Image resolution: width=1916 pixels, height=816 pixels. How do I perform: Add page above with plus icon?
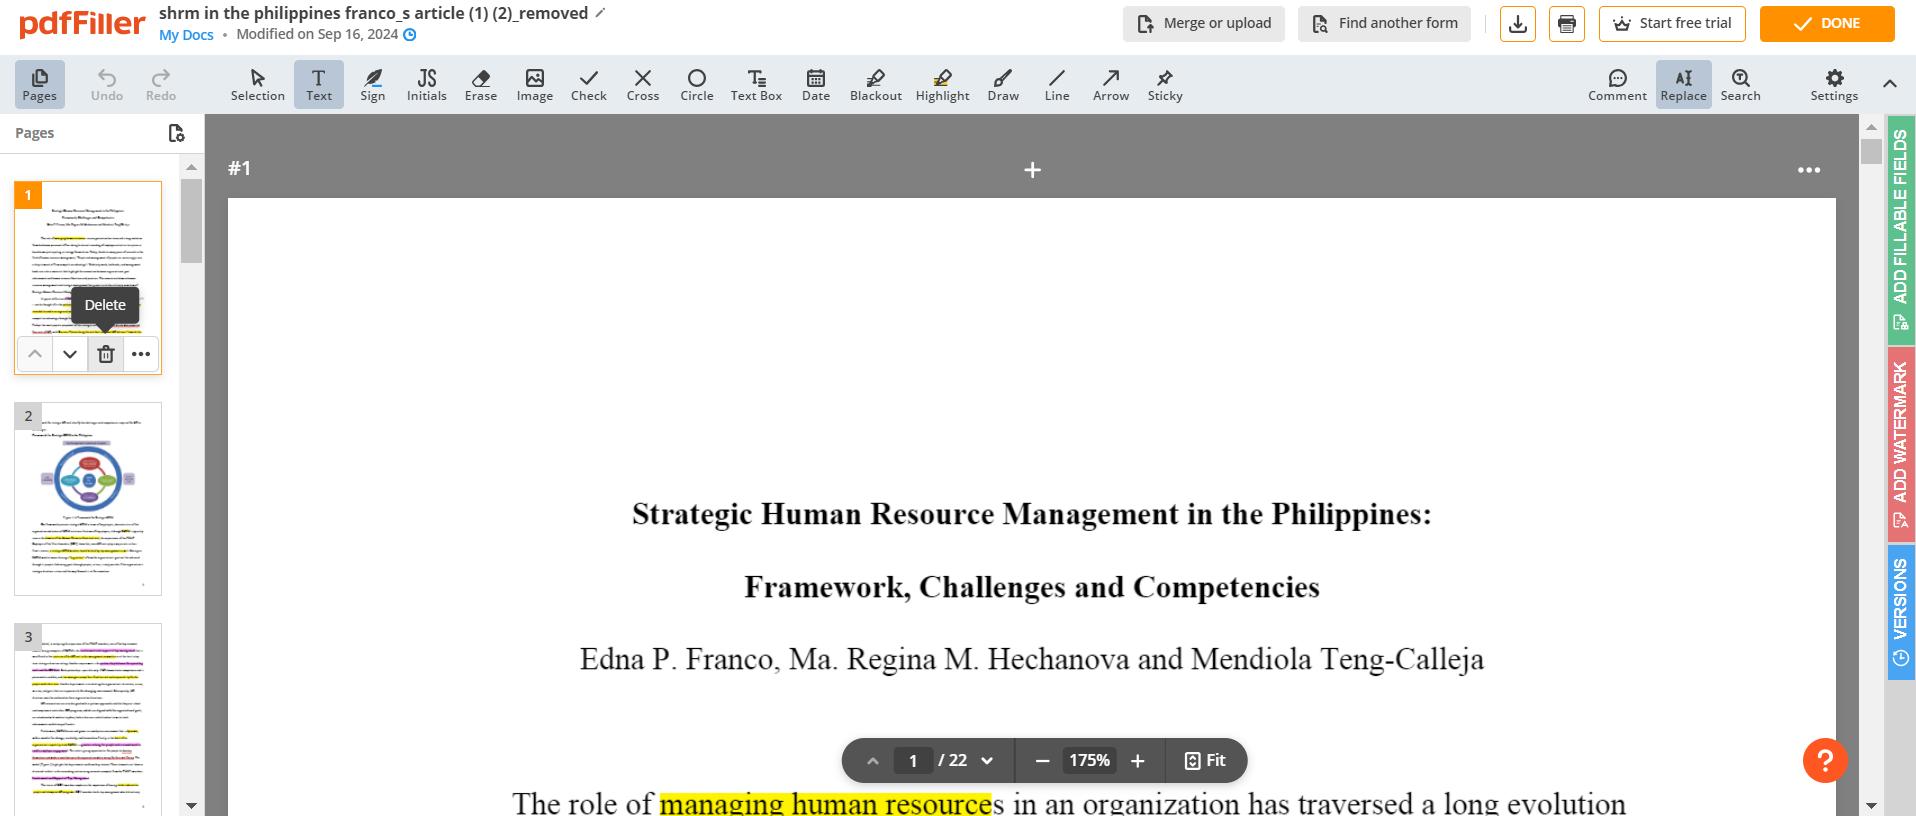coord(1033,171)
